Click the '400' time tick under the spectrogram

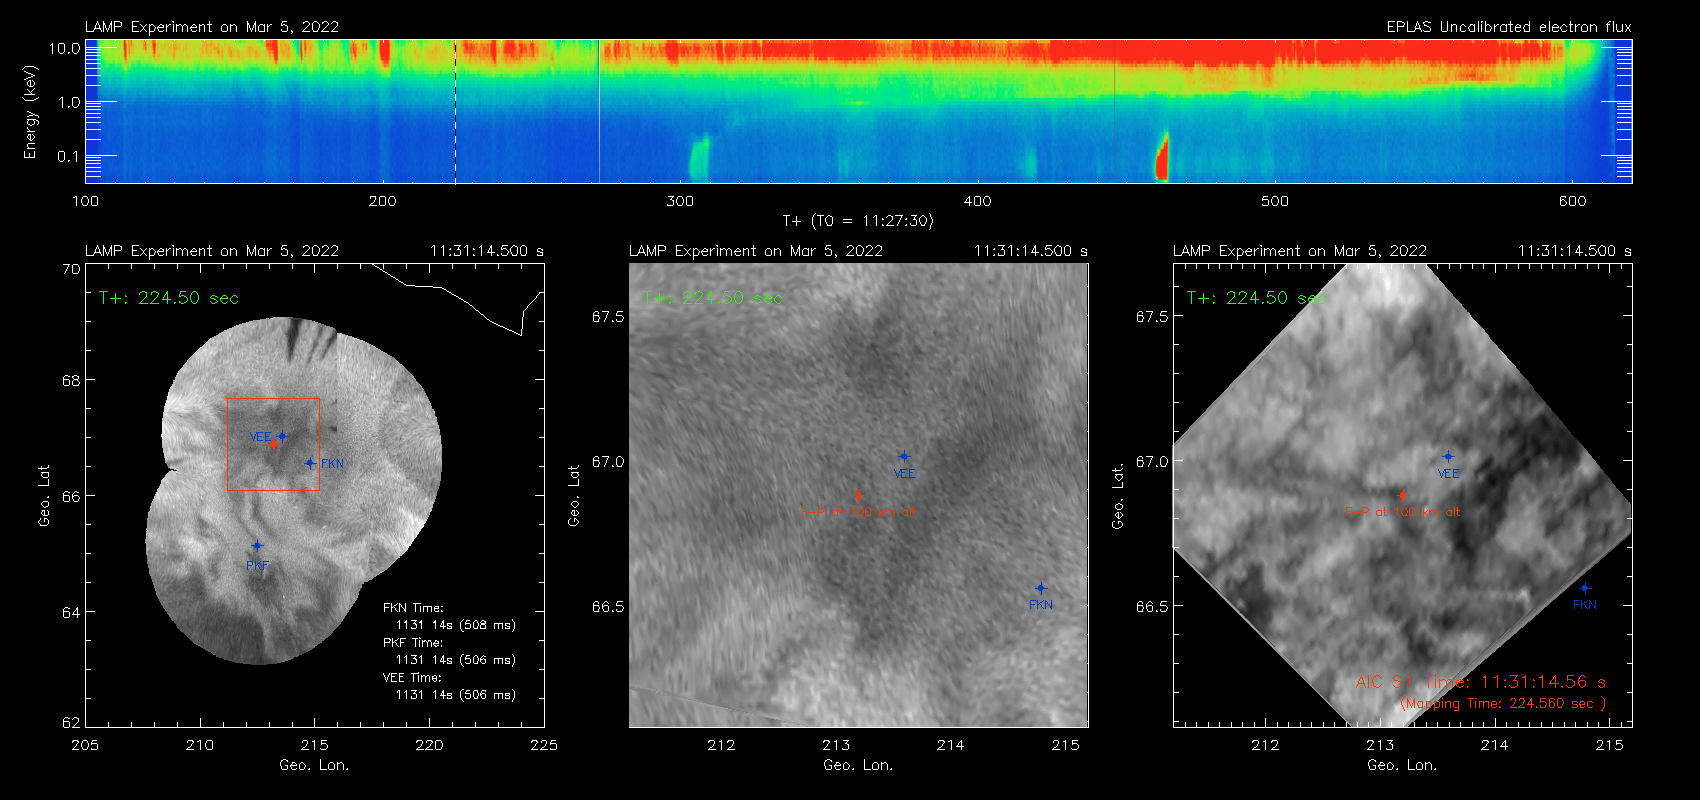[x=977, y=201]
